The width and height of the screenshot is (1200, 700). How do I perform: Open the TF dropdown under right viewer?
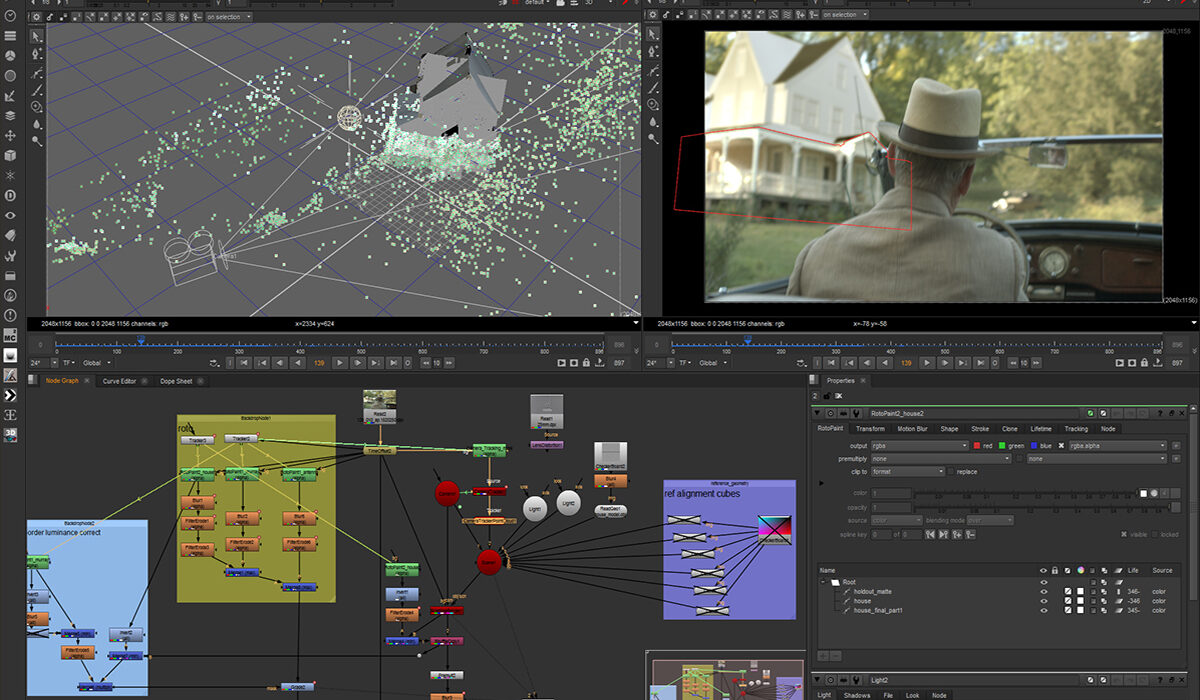(x=686, y=363)
